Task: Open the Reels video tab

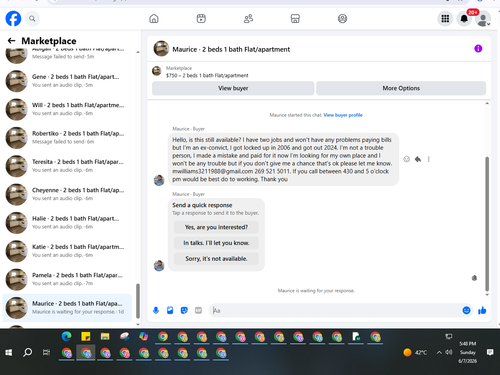Action: (201, 19)
